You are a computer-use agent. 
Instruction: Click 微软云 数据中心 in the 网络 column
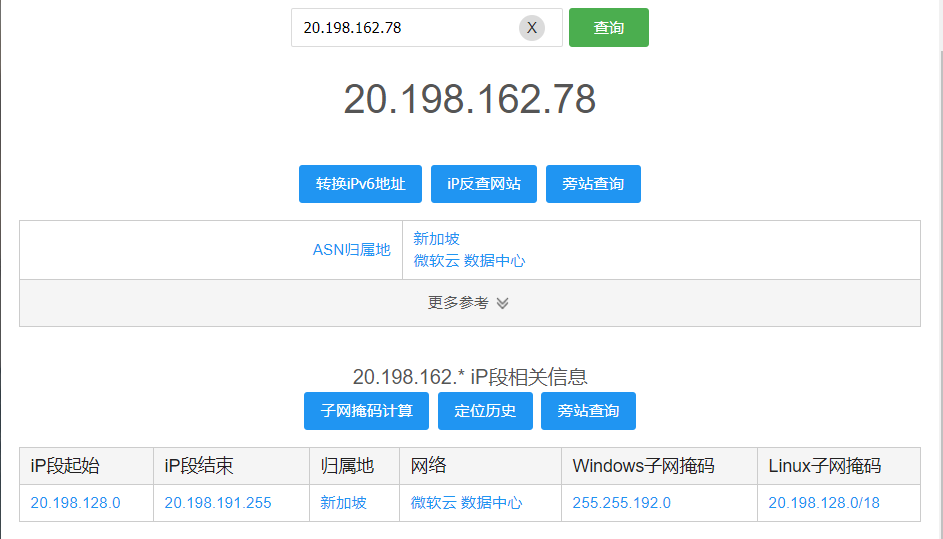coord(466,503)
